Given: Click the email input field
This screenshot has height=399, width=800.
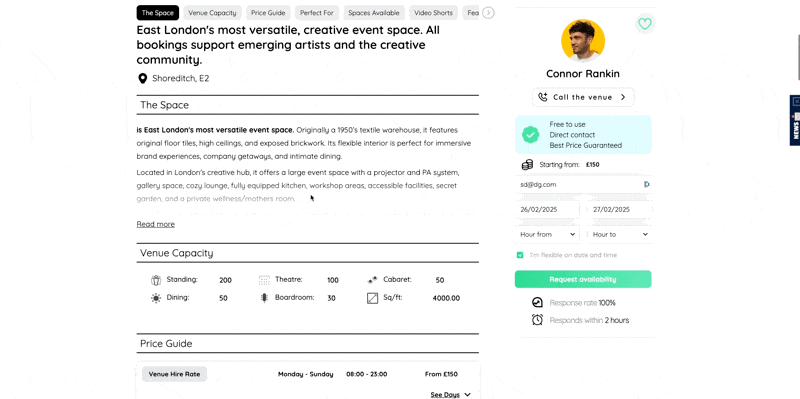Looking at the screenshot, I should point(583,184).
